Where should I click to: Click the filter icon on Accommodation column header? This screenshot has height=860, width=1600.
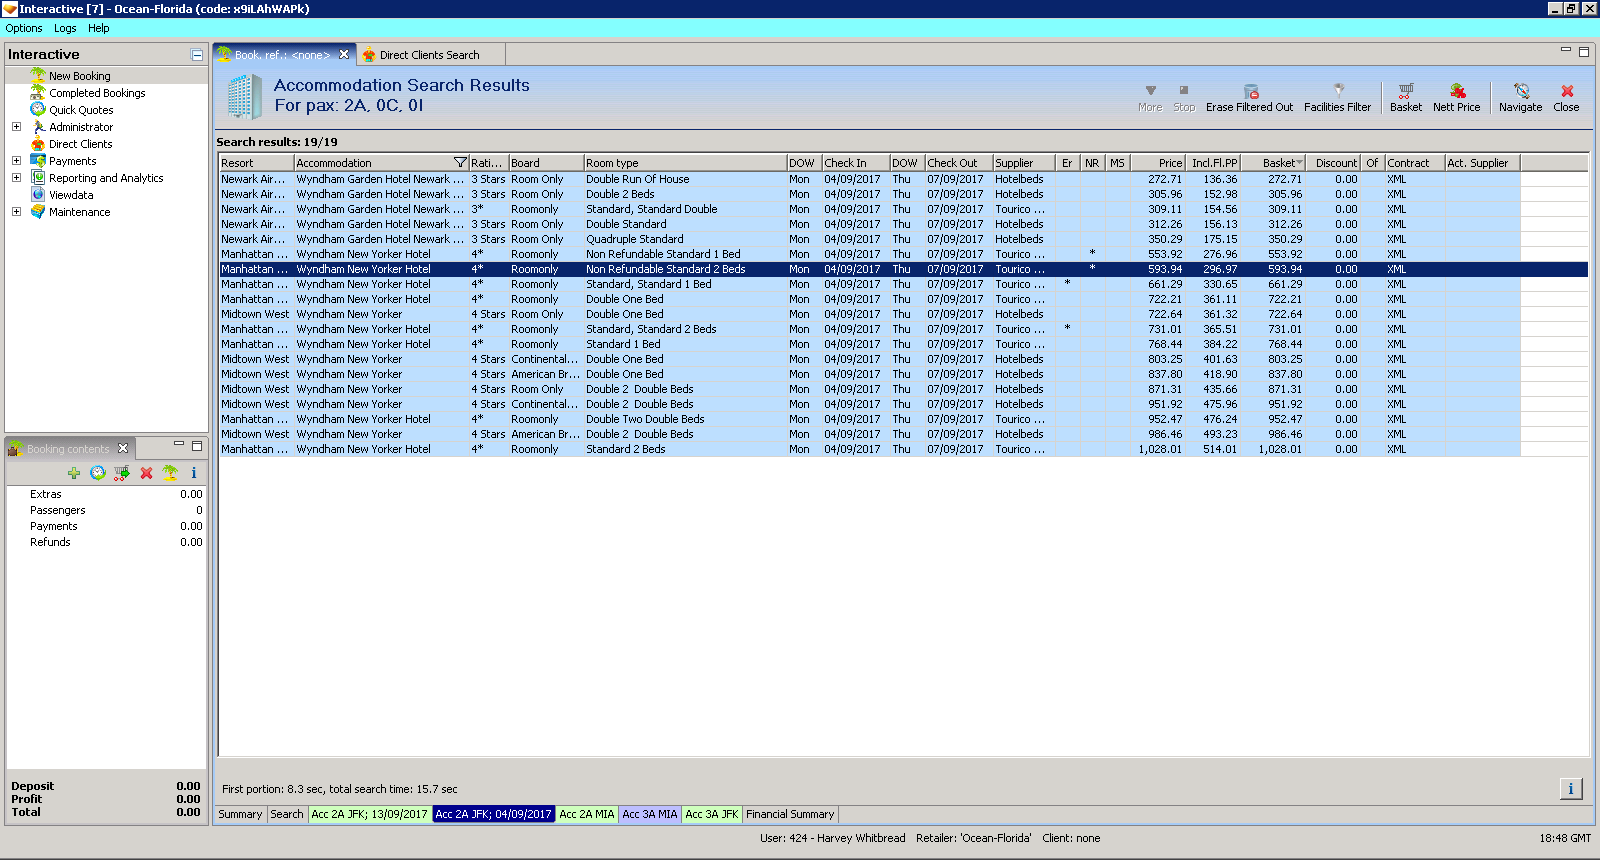point(460,163)
